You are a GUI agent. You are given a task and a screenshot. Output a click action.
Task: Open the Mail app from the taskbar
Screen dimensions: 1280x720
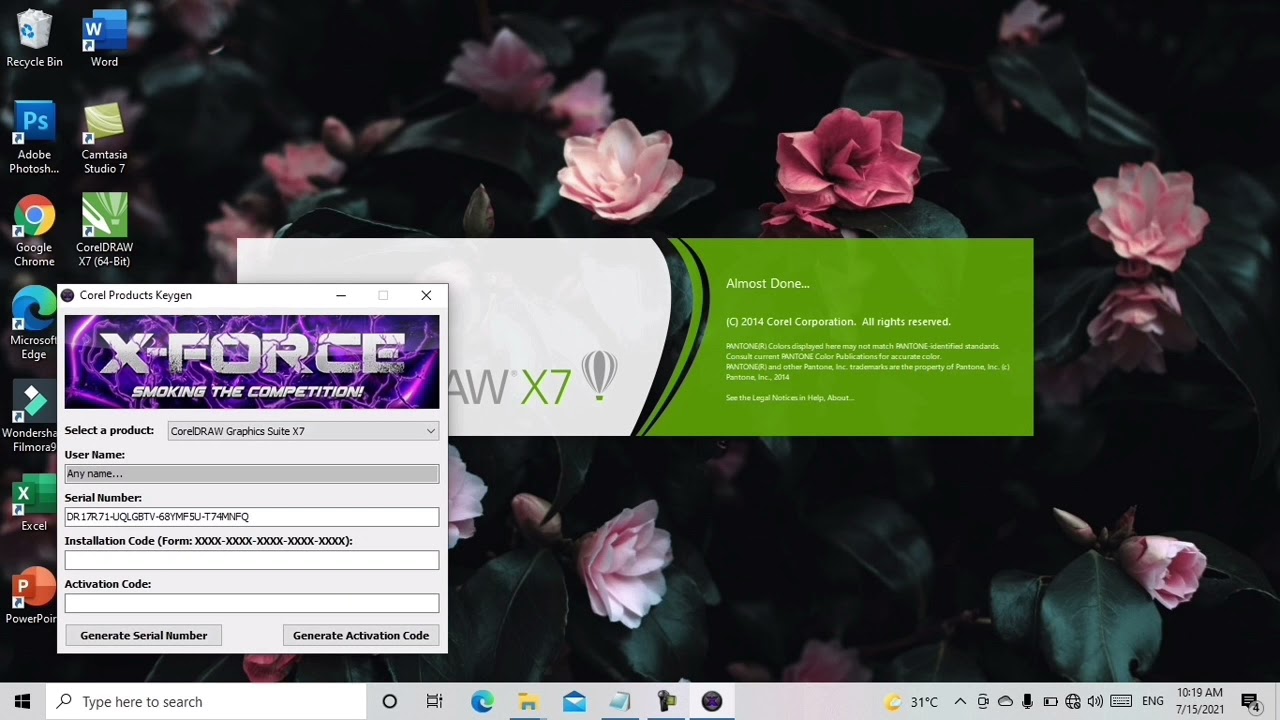(574, 702)
